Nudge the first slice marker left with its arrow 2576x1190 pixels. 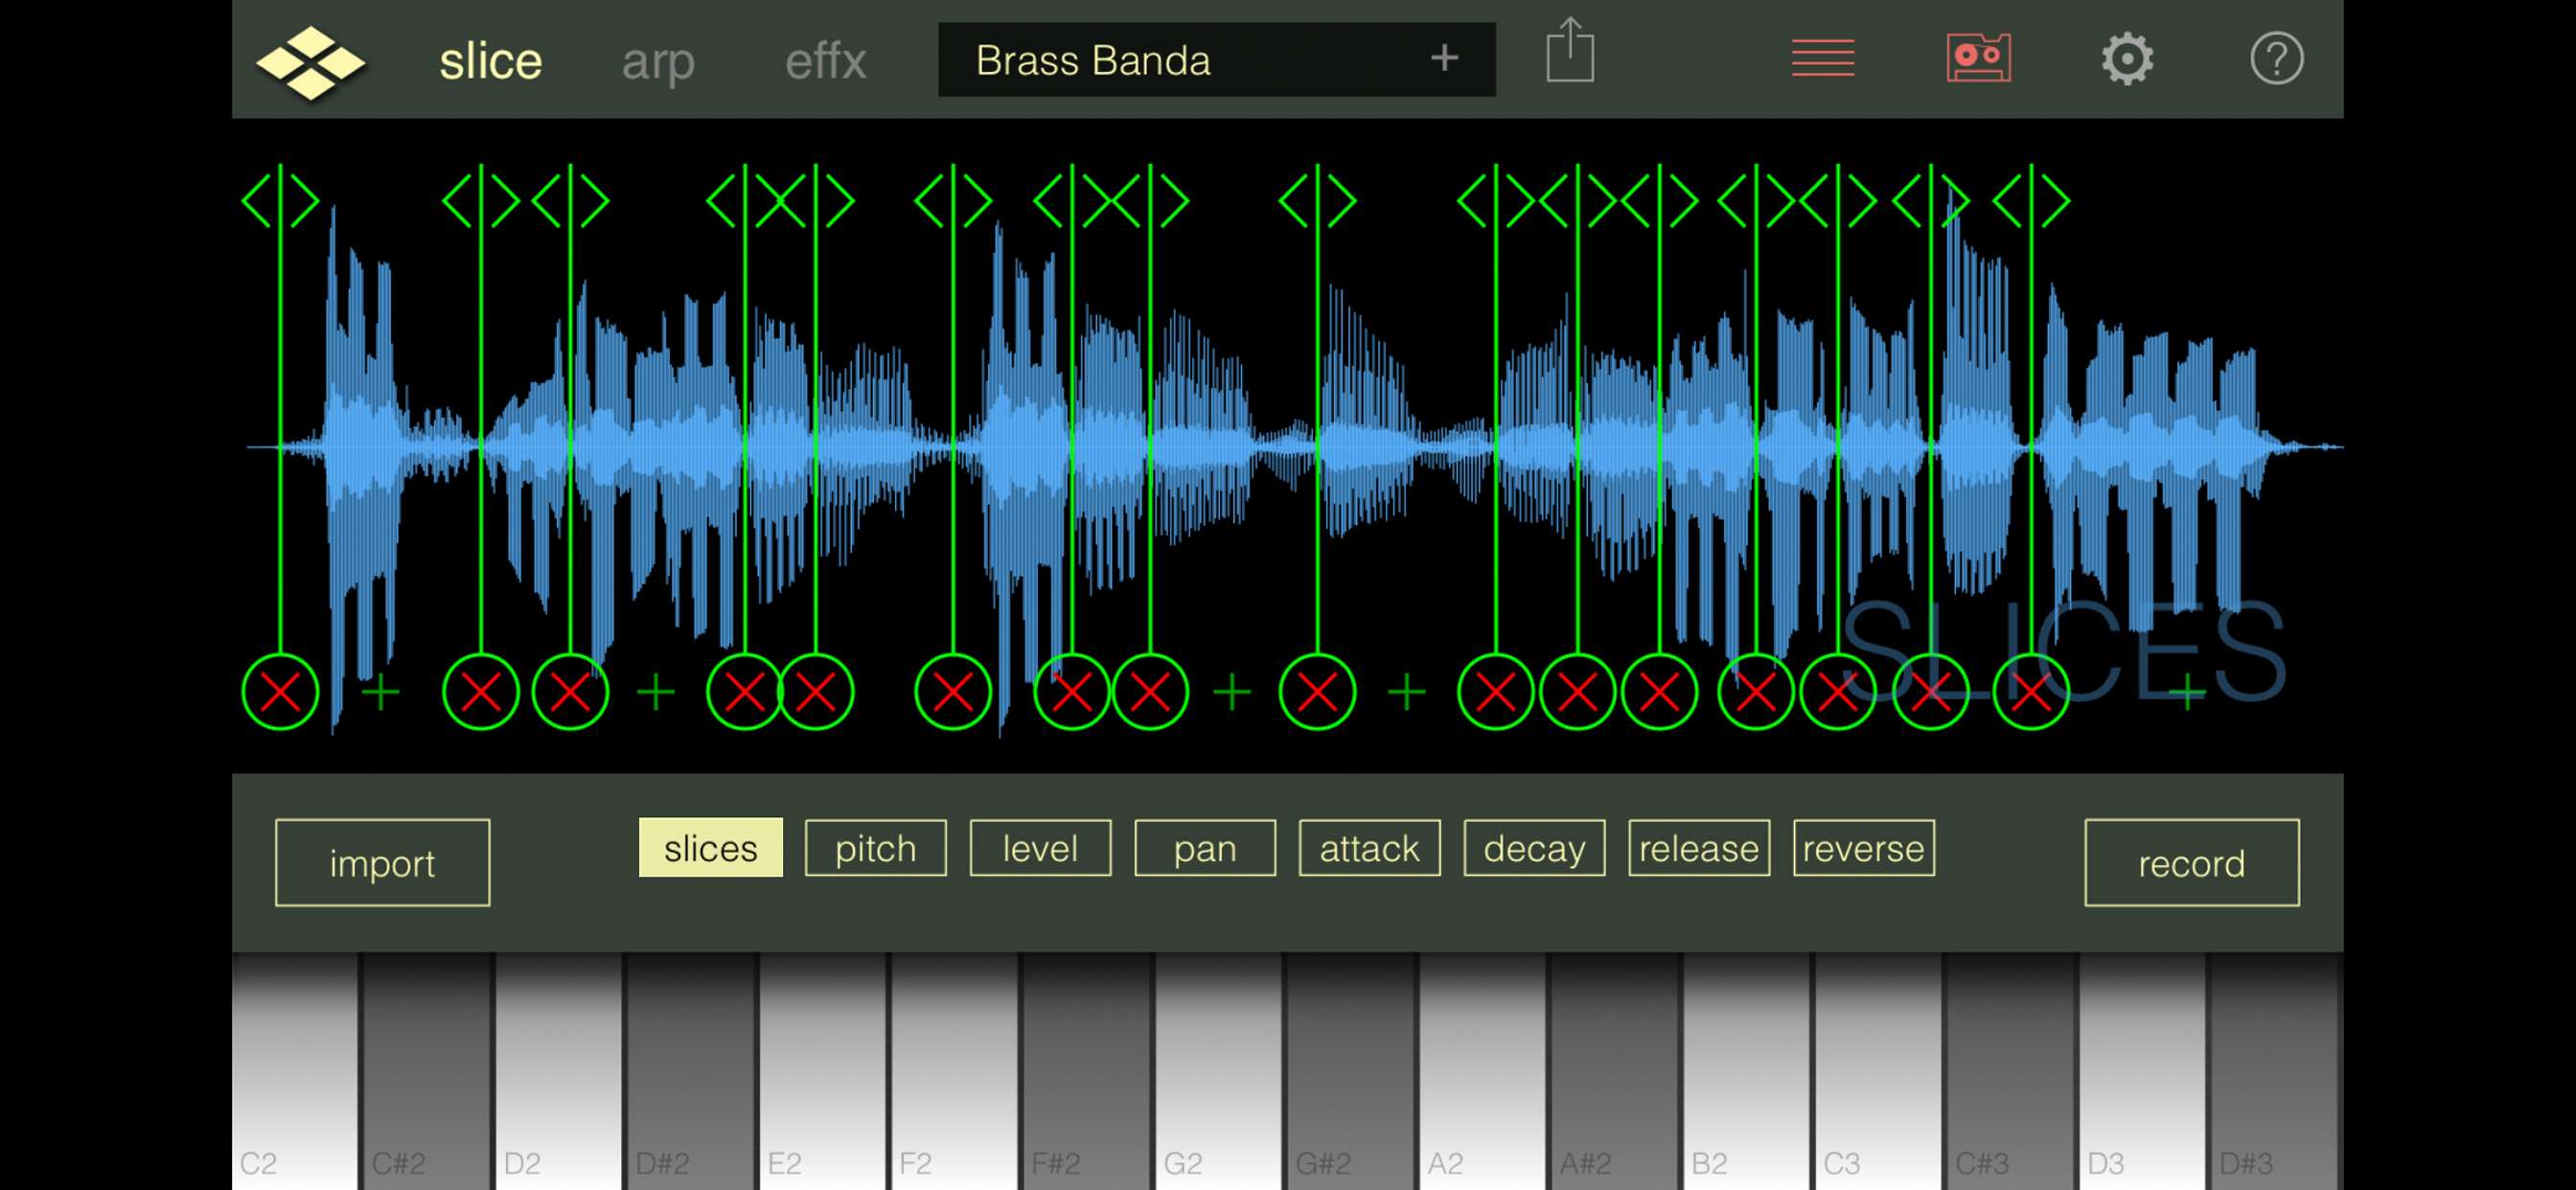coord(257,201)
